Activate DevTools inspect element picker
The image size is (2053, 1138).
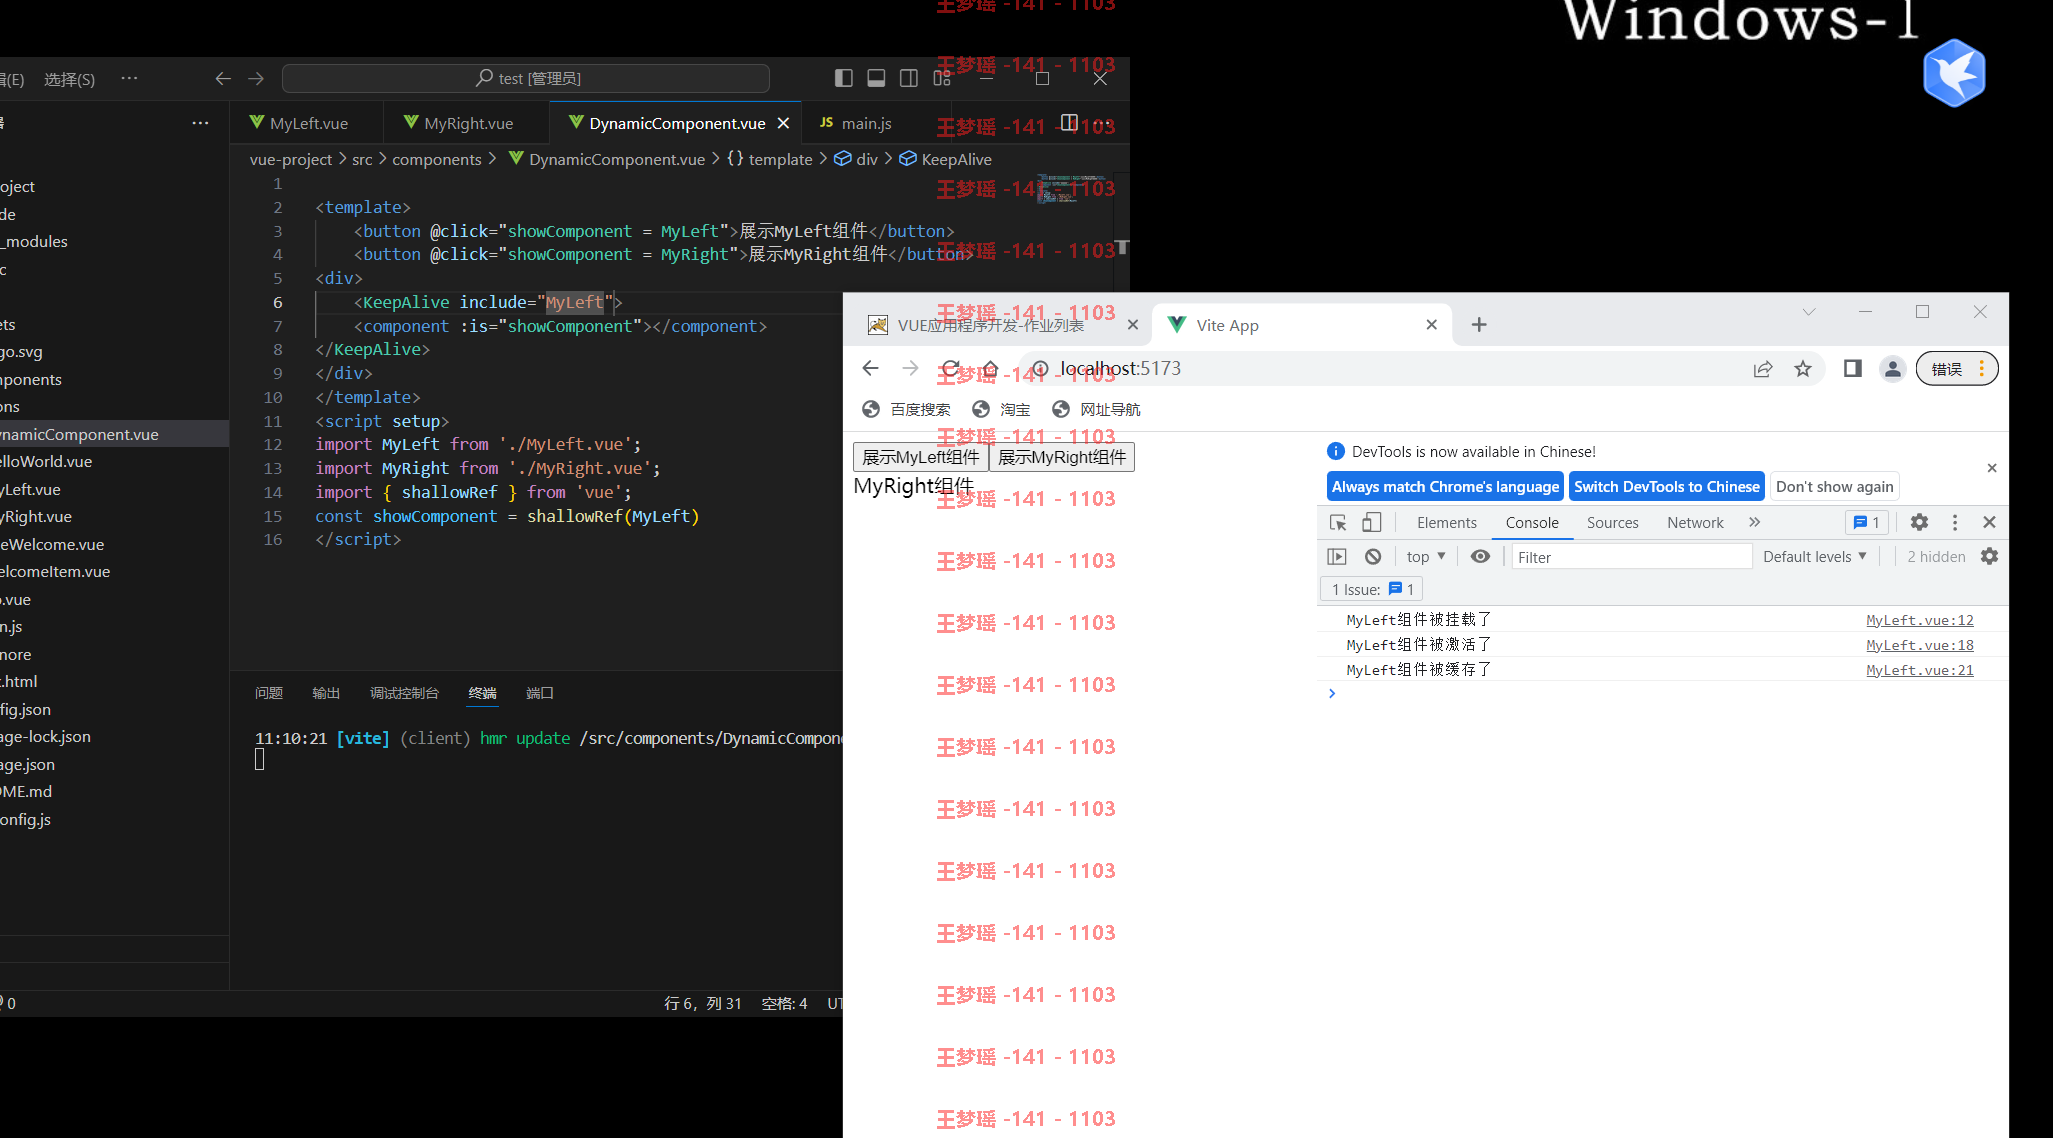tap(1338, 522)
